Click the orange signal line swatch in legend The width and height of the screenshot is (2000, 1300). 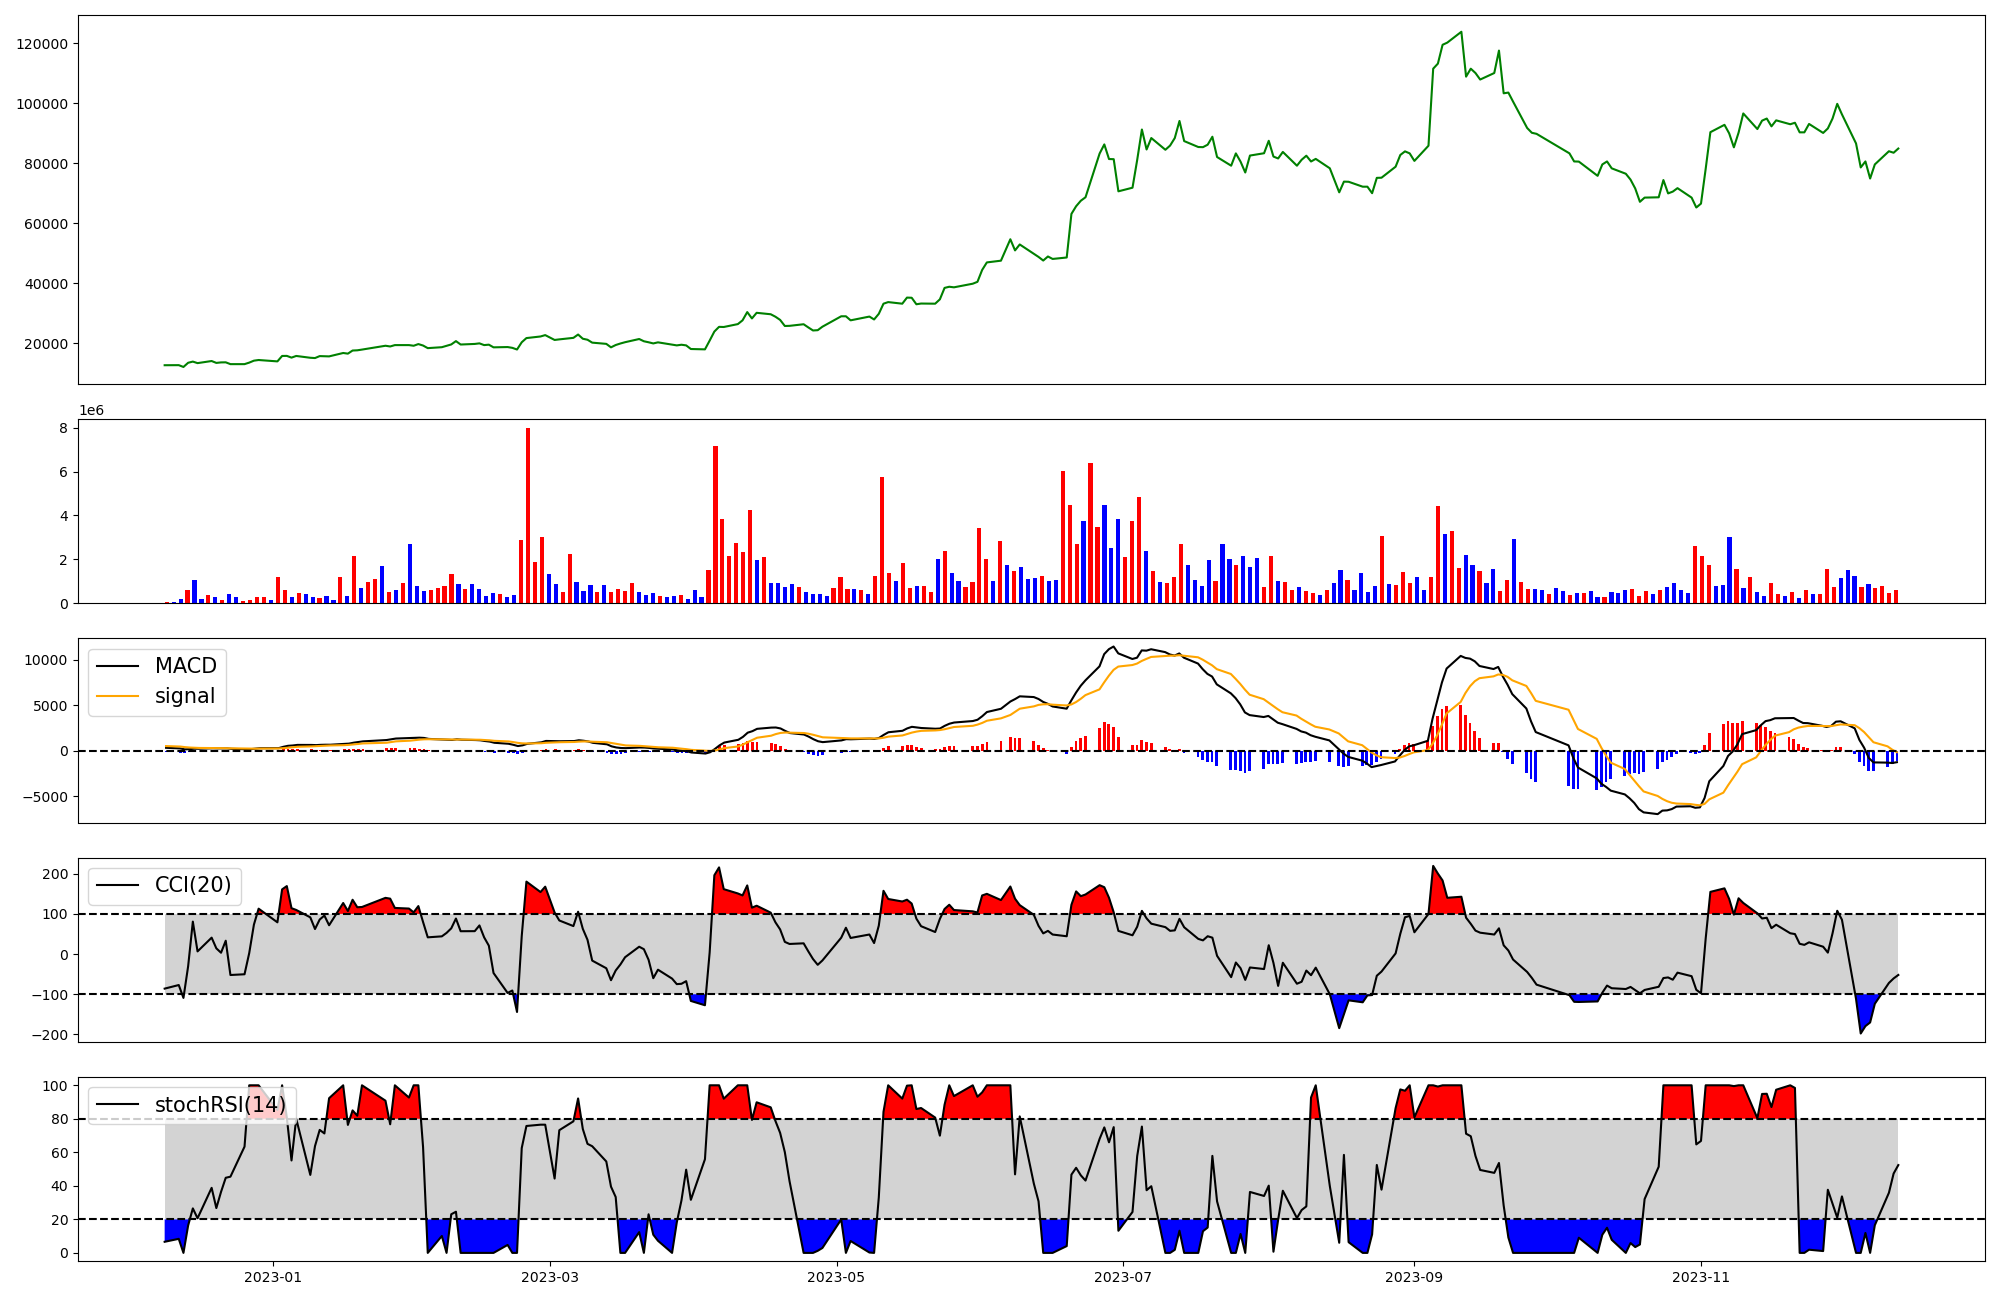117,696
